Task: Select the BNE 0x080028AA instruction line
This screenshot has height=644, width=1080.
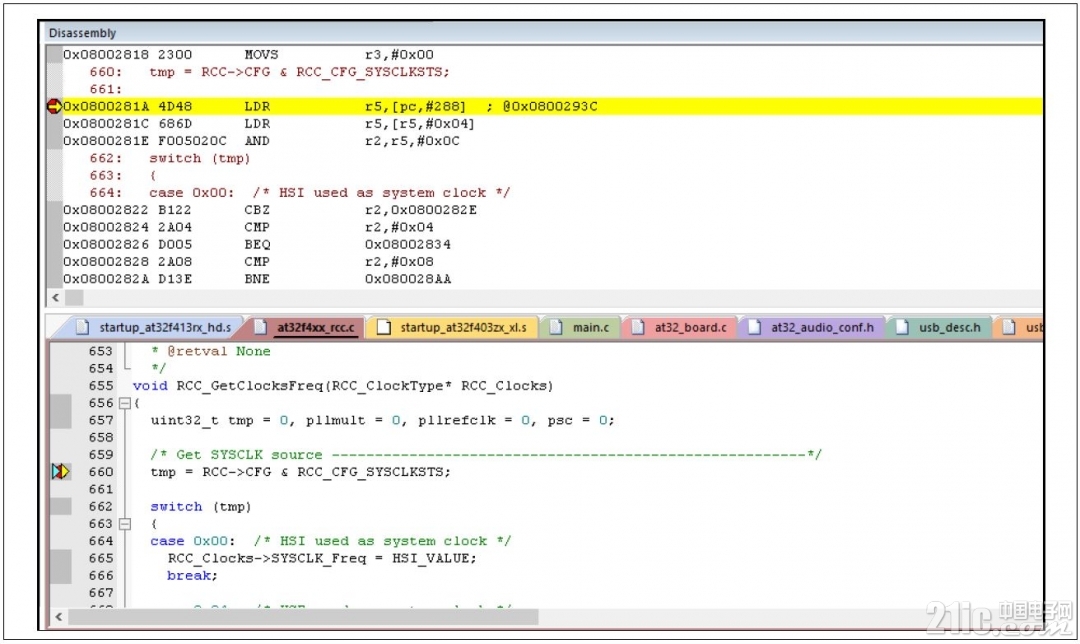Action: pos(257,279)
